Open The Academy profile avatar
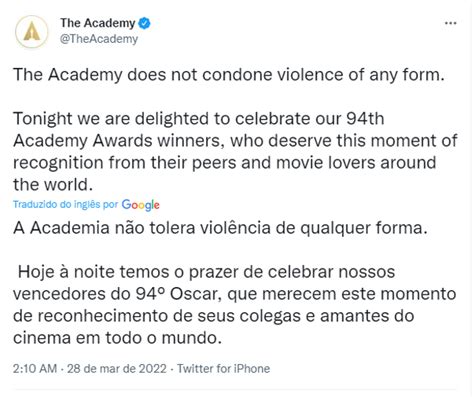This screenshot has height=397, width=474. point(31,32)
